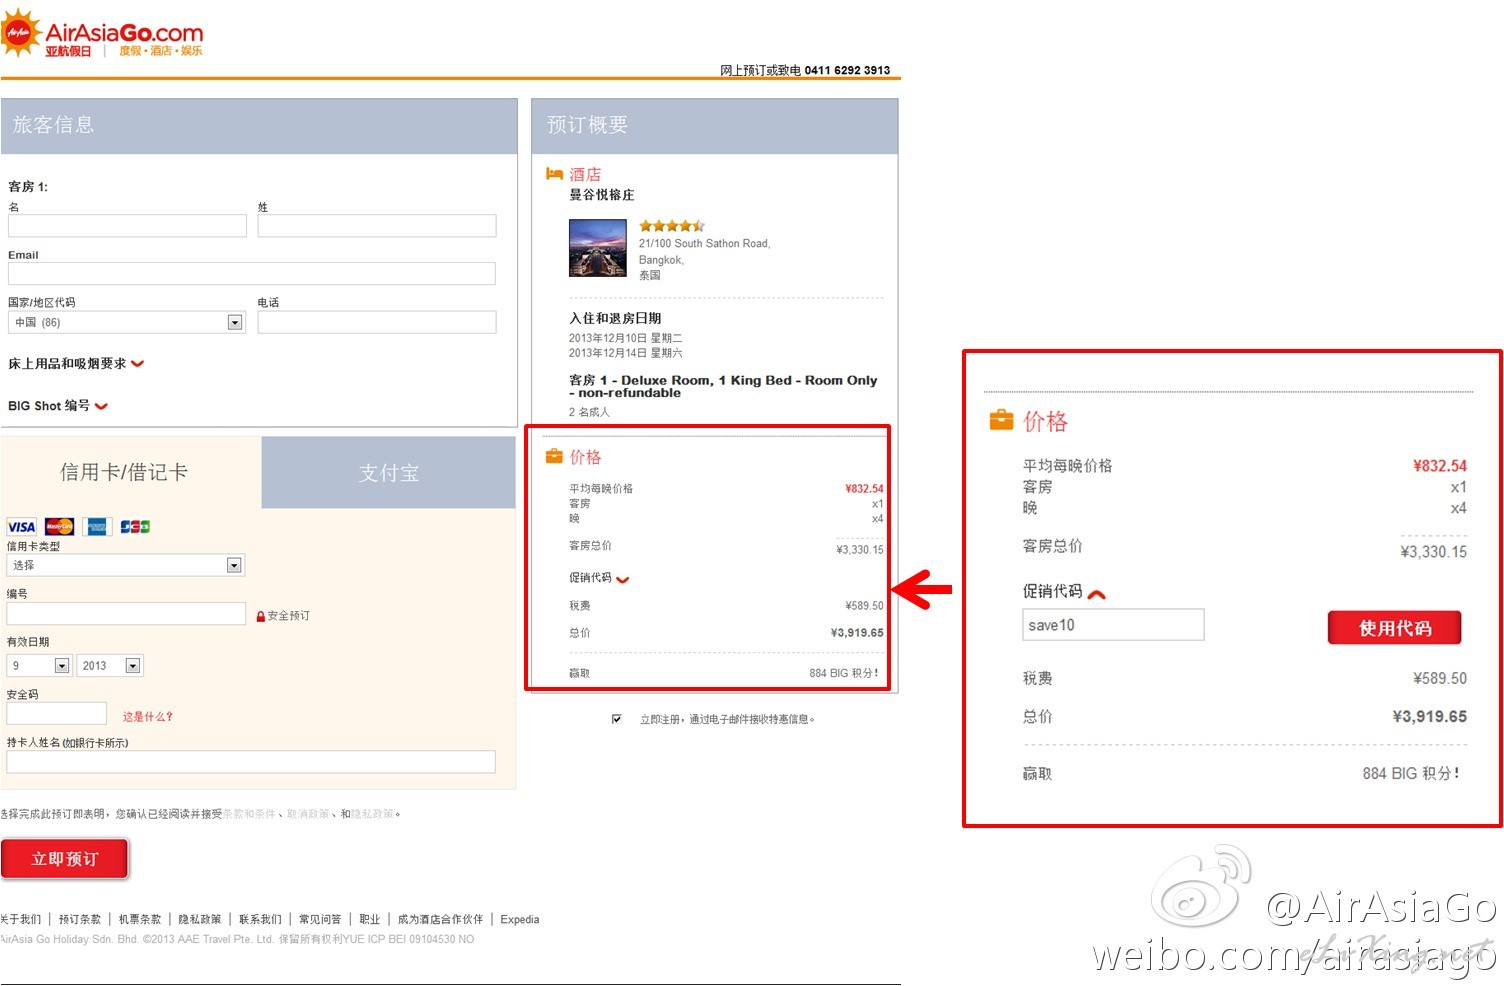Expand the BIG Shot 编号 section
This screenshot has width=1504, height=986.
58,406
